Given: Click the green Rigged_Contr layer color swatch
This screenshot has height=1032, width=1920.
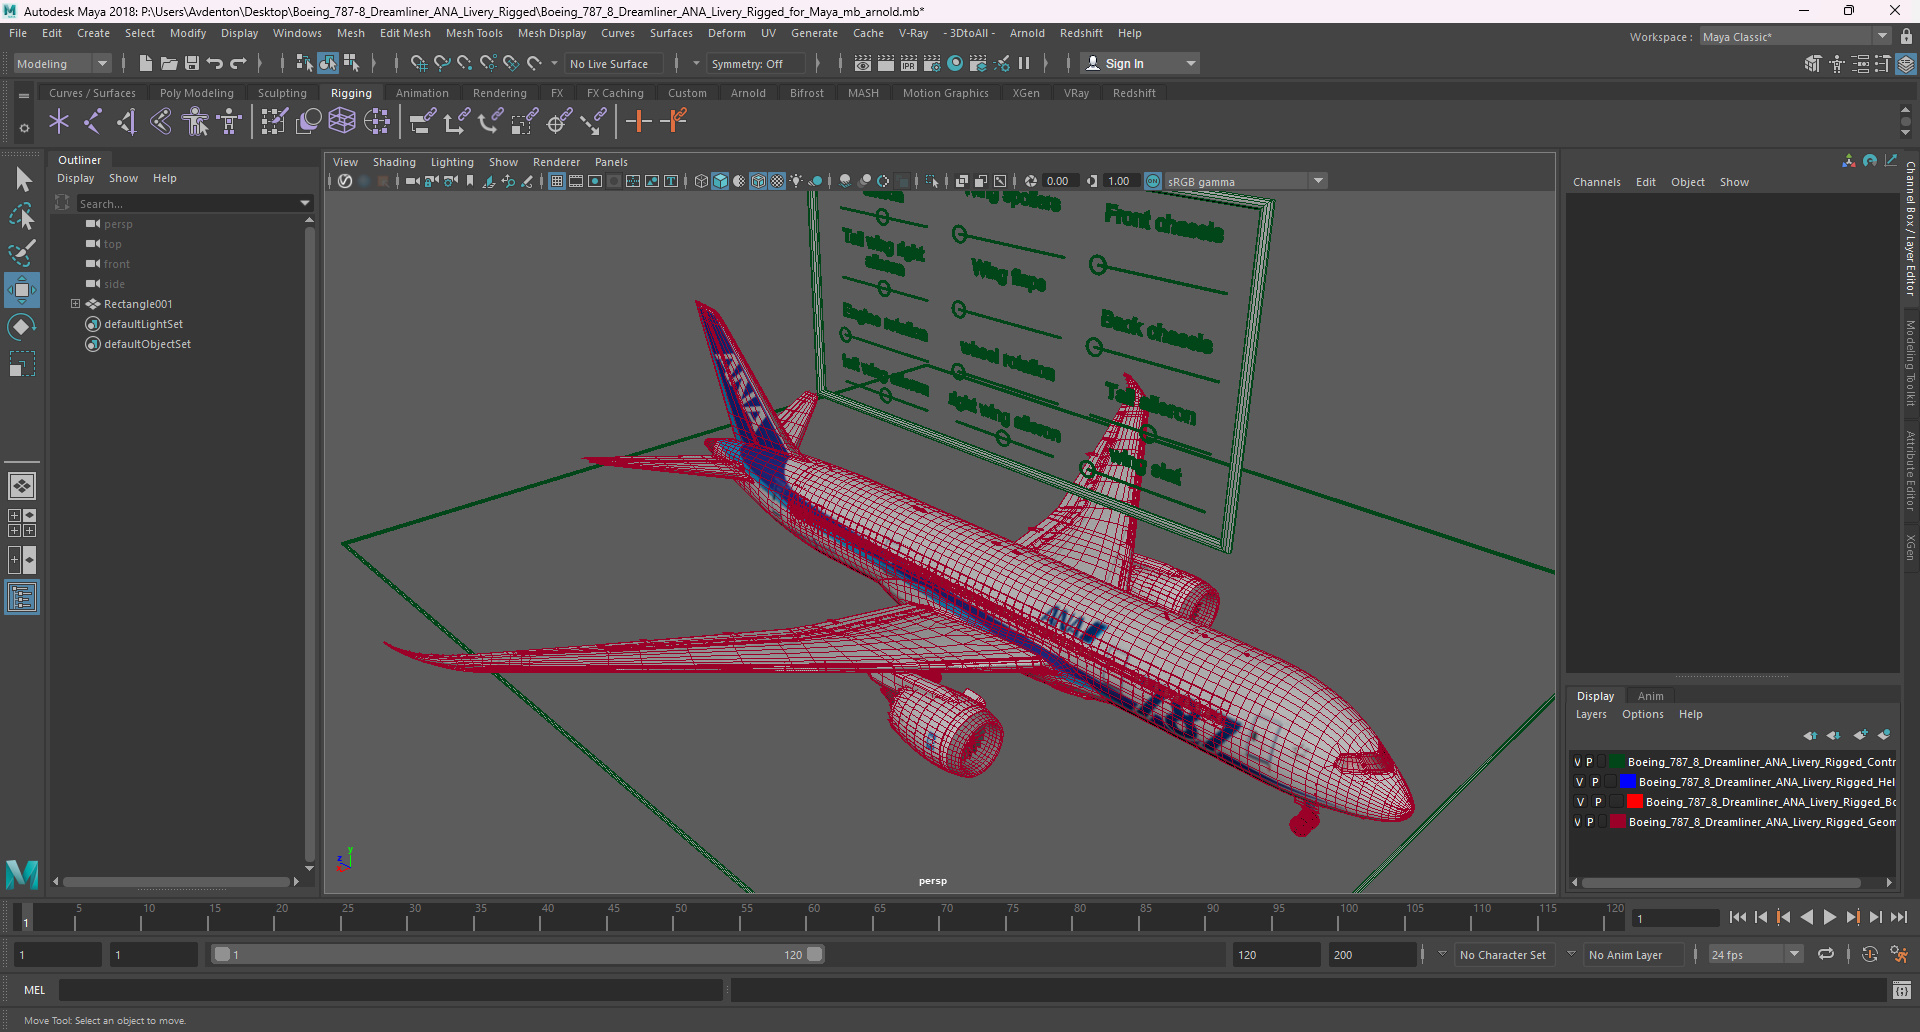Looking at the screenshot, I should click(1615, 762).
